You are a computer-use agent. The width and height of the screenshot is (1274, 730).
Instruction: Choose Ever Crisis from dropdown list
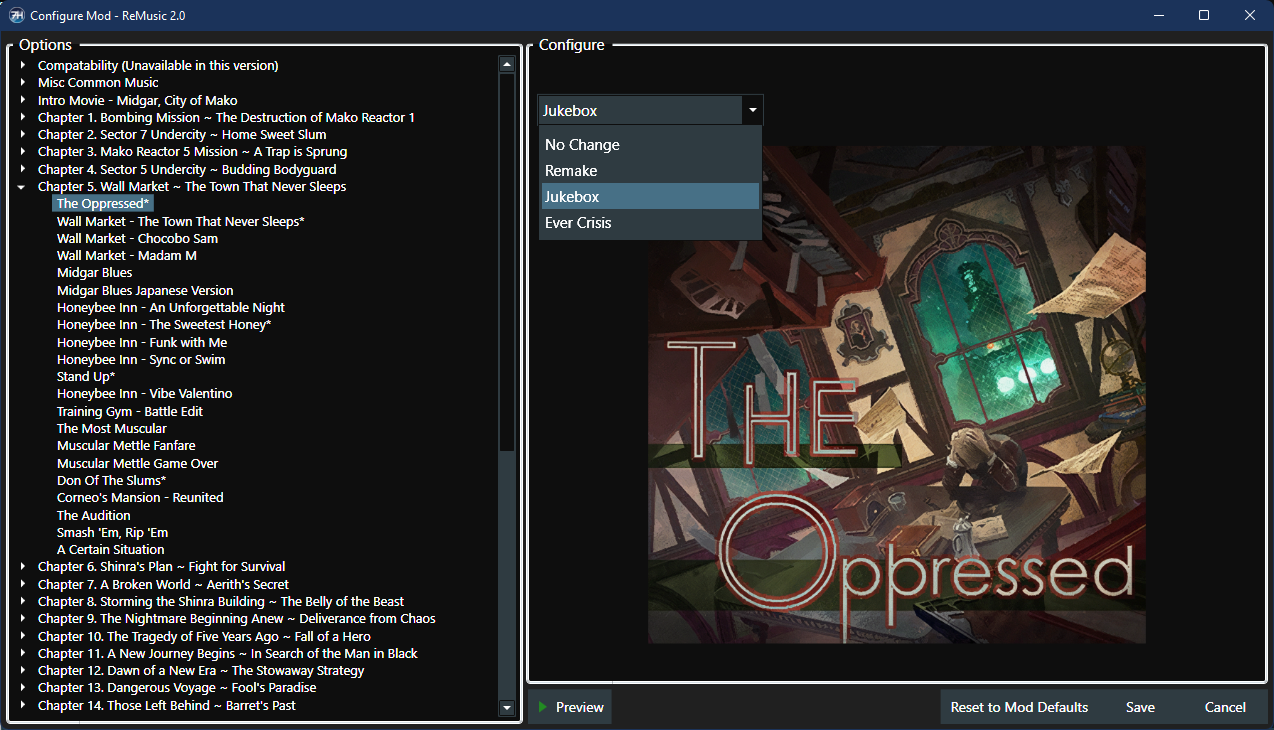(x=650, y=223)
